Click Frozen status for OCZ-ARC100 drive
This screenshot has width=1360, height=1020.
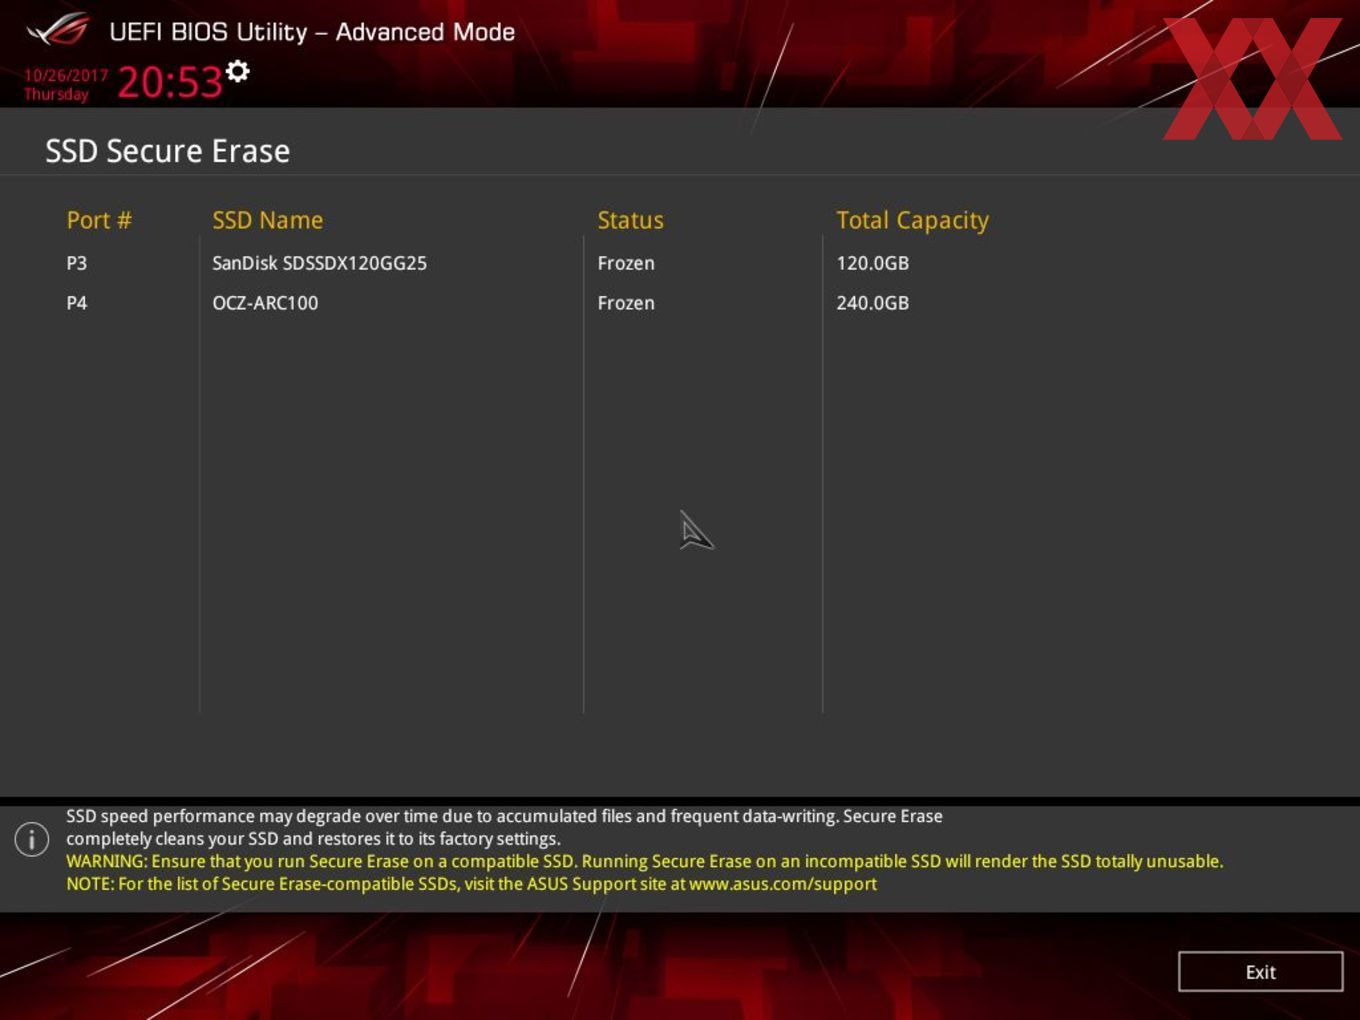pos(626,303)
